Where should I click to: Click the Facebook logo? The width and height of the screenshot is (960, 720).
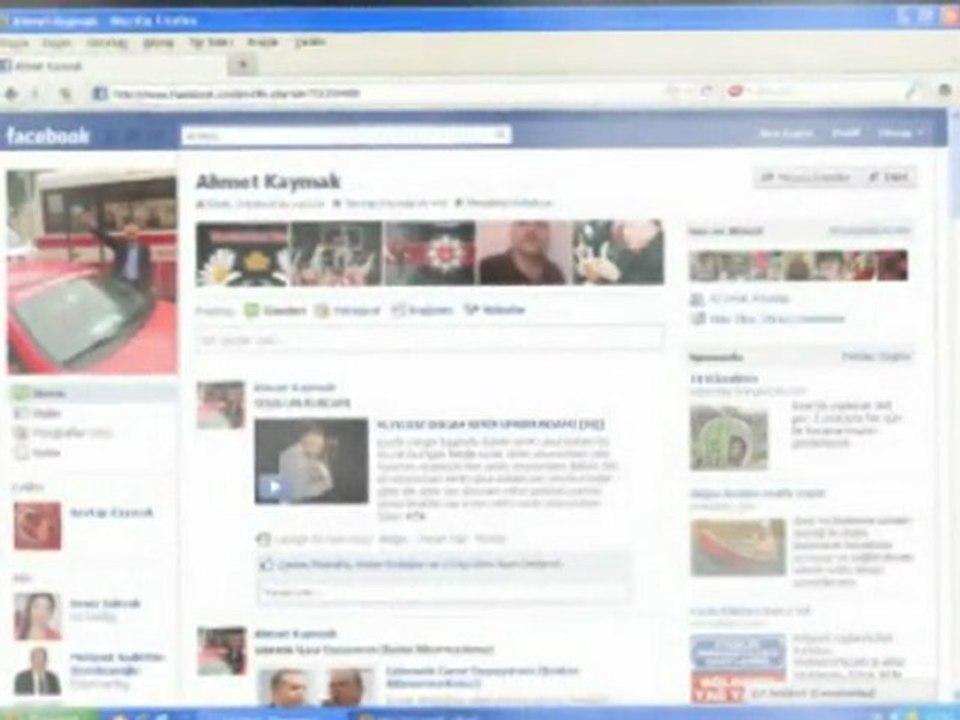[x=48, y=135]
